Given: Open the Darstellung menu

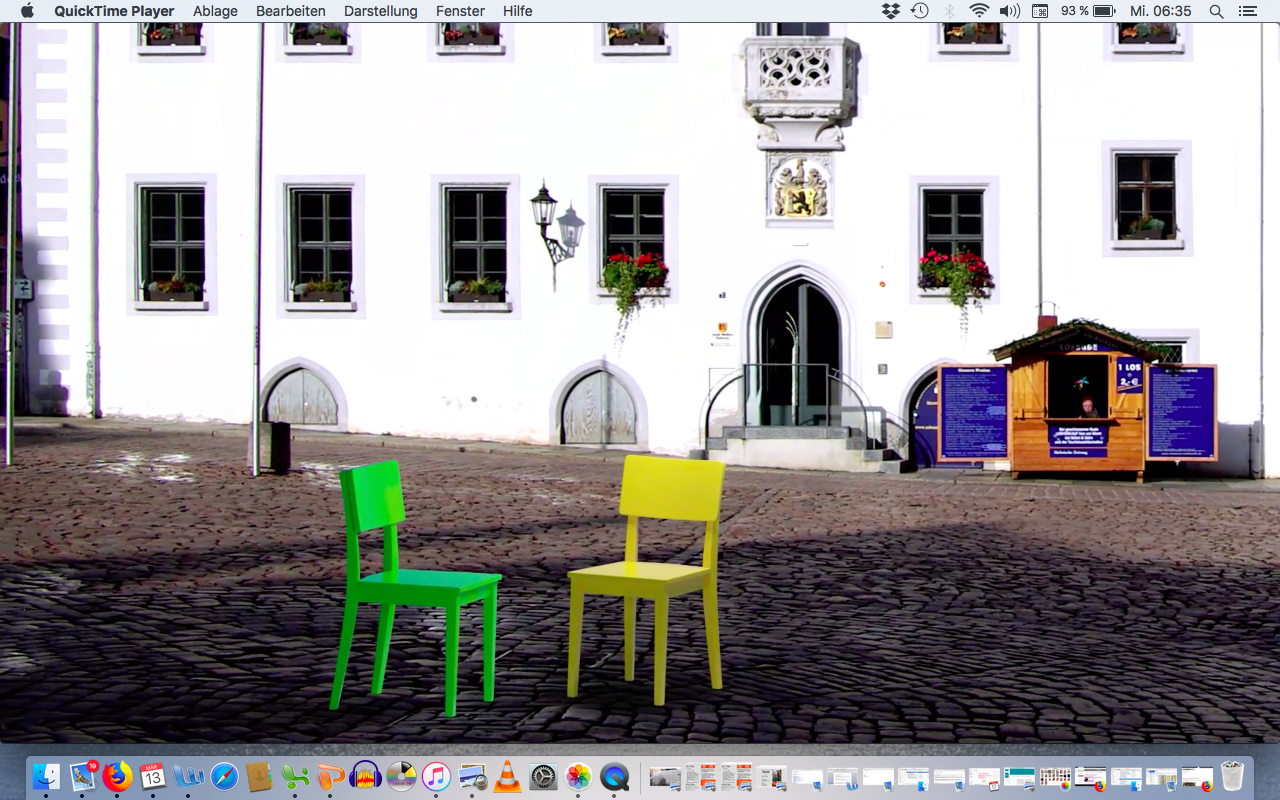Looking at the screenshot, I should (x=380, y=11).
